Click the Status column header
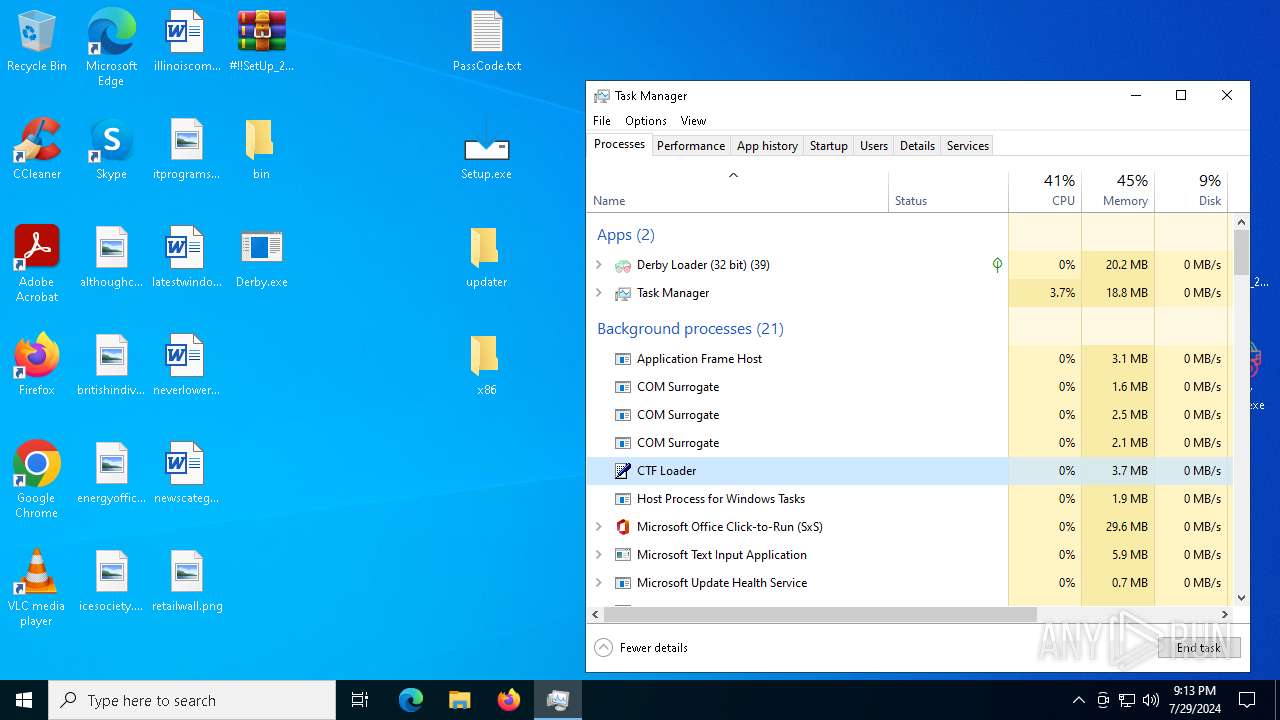1280x720 pixels. 948,190
